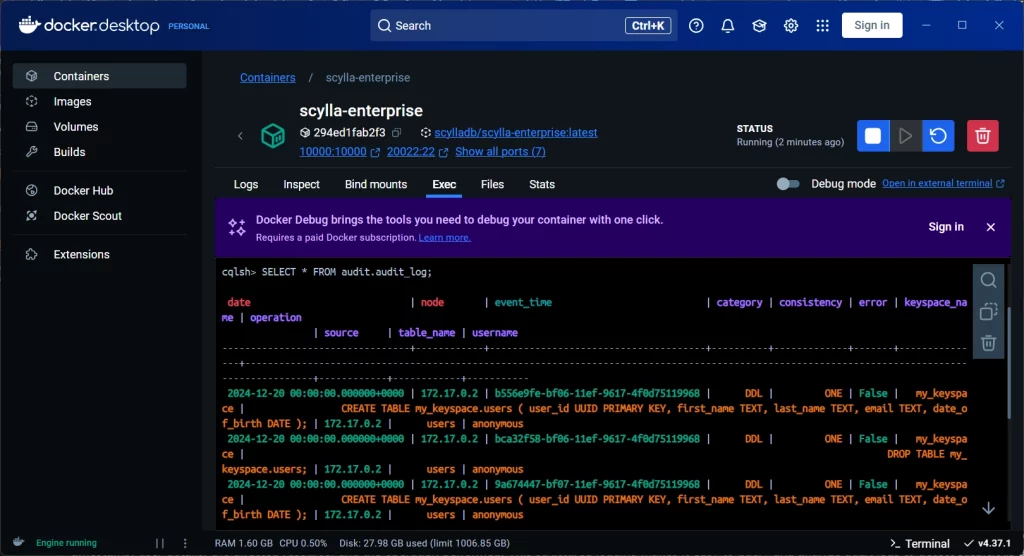
Task: Open Docker Scout in the sidebar
Action: [99, 216]
